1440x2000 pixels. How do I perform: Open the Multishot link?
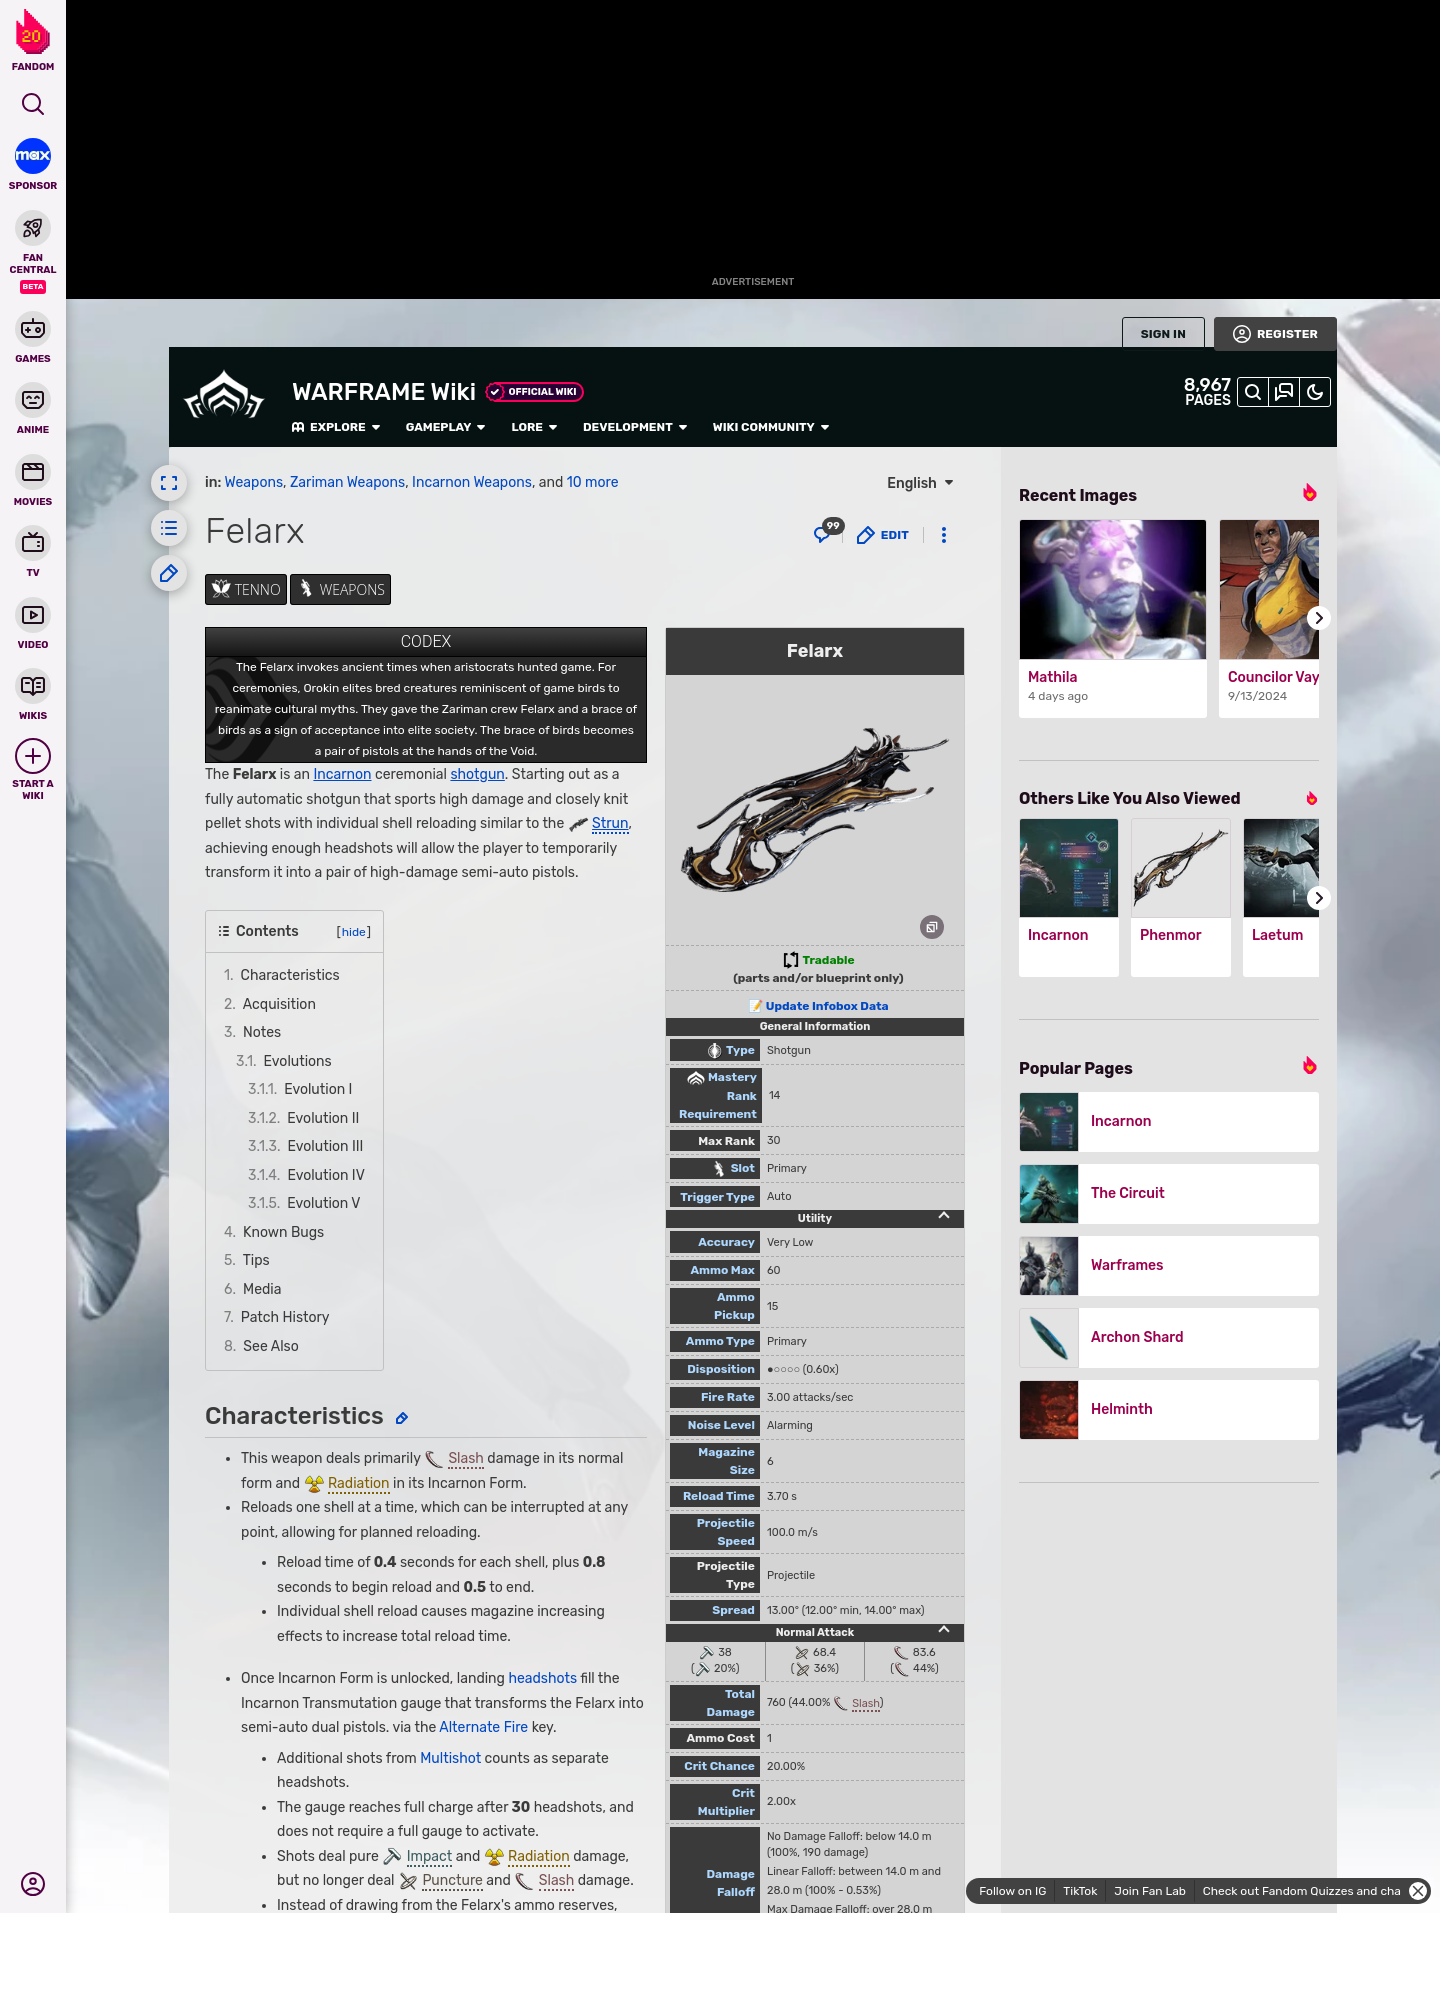click(x=451, y=1758)
